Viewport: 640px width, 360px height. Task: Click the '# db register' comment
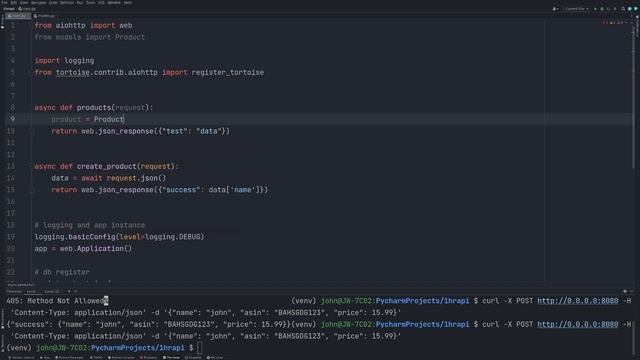62,272
